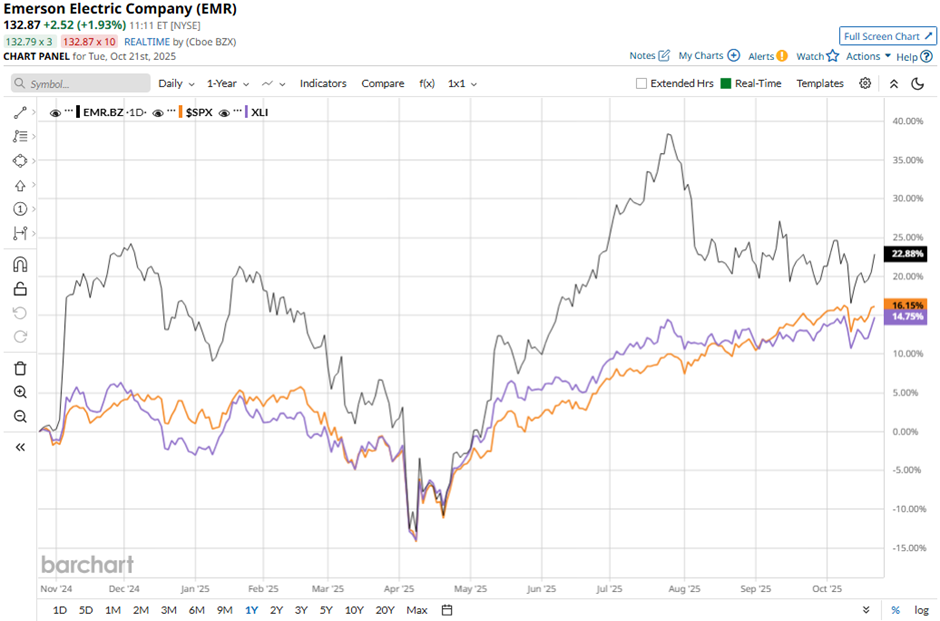Open the Fibonacci/text list tools
This screenshot has width=940, height=621.
point(20,137)
